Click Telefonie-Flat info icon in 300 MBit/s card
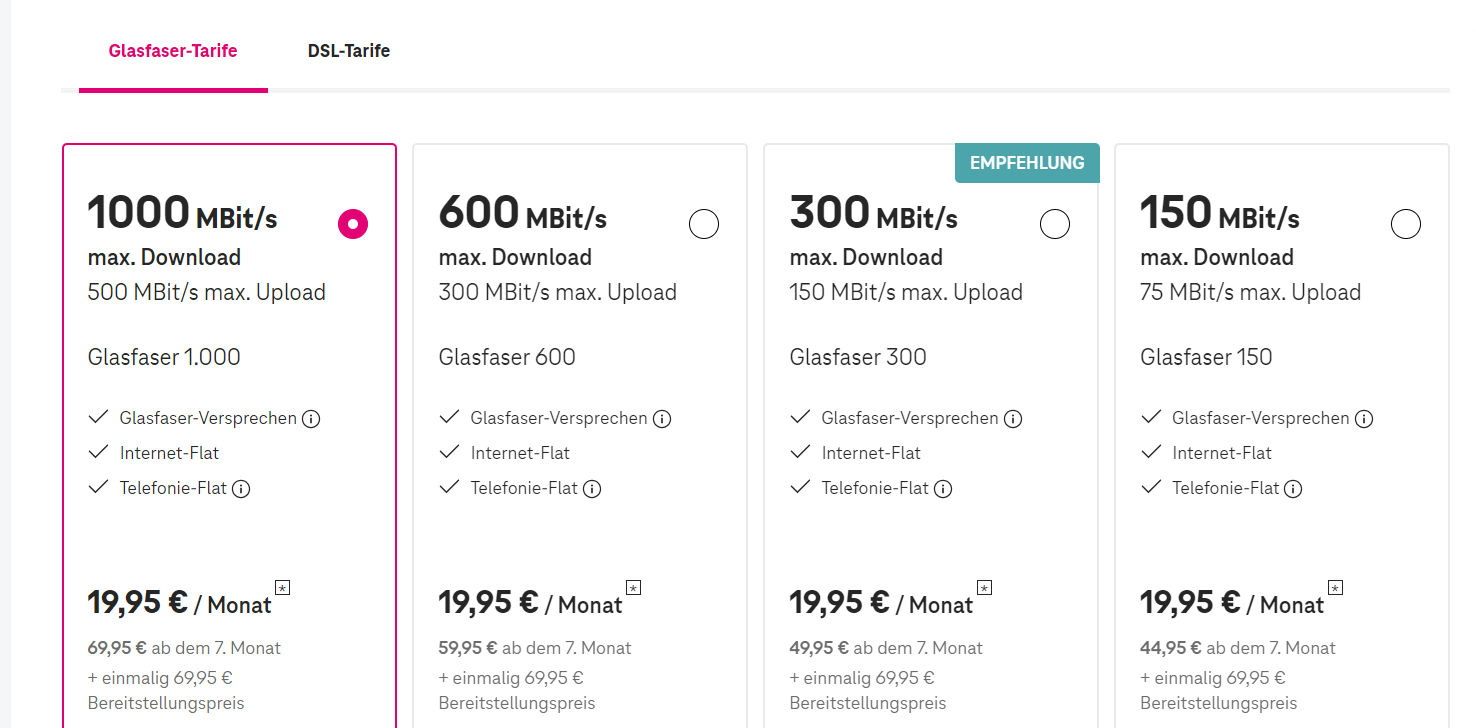Viewport: 1476px width, 728px height. click(x=943, y=489)
